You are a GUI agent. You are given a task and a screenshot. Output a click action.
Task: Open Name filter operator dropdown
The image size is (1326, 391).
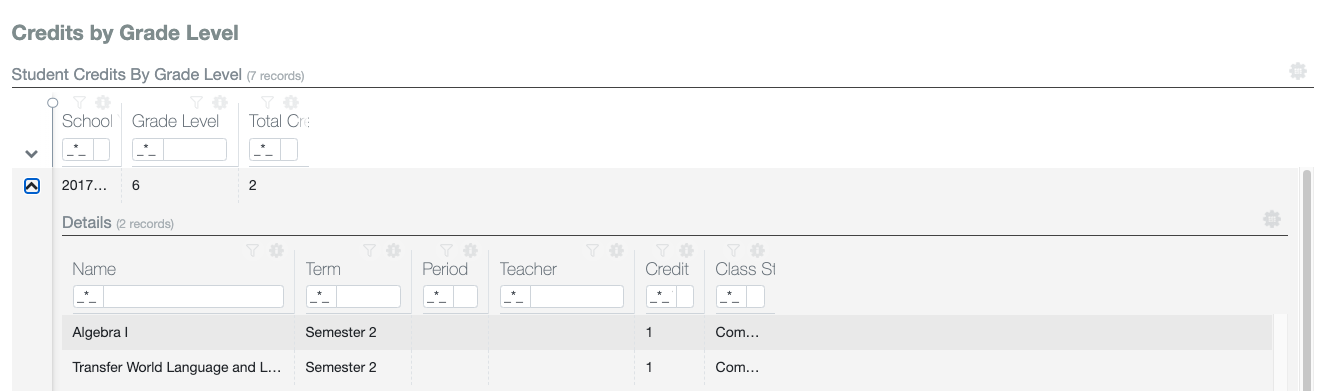tap(88, 297)
